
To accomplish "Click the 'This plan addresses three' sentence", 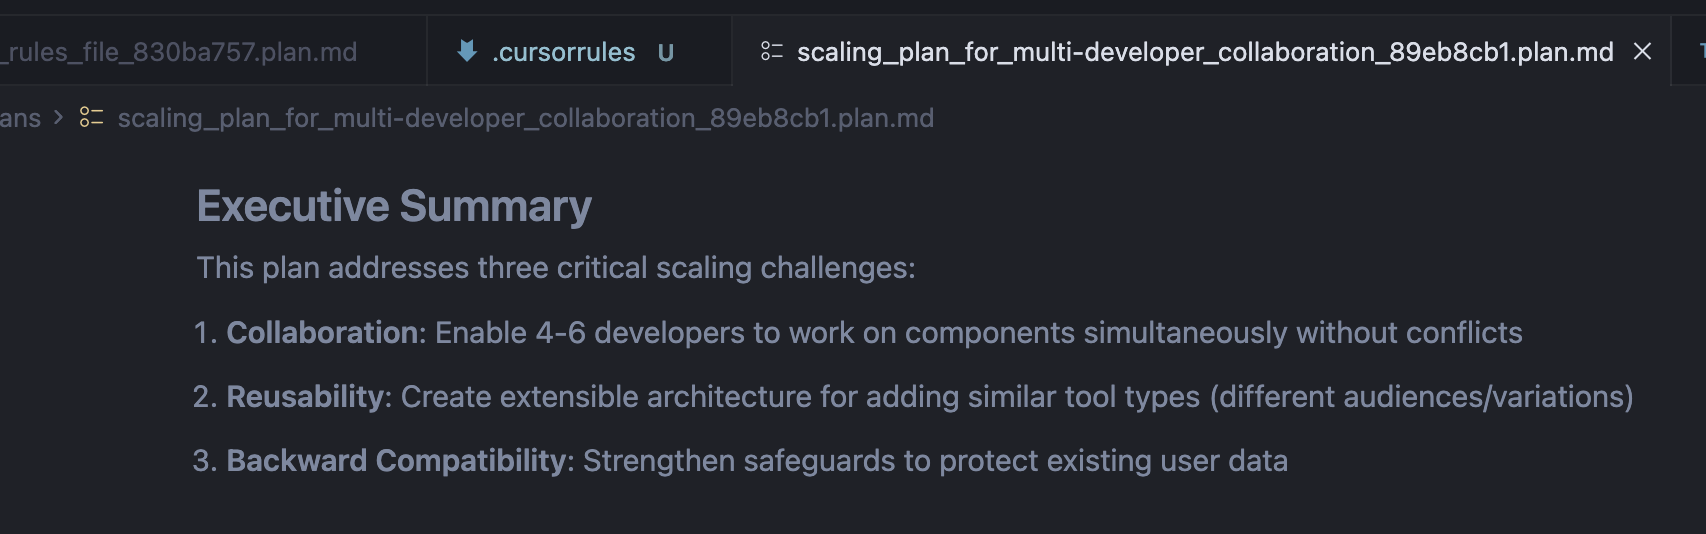I will pyautogui.click(x=555, y=268).
